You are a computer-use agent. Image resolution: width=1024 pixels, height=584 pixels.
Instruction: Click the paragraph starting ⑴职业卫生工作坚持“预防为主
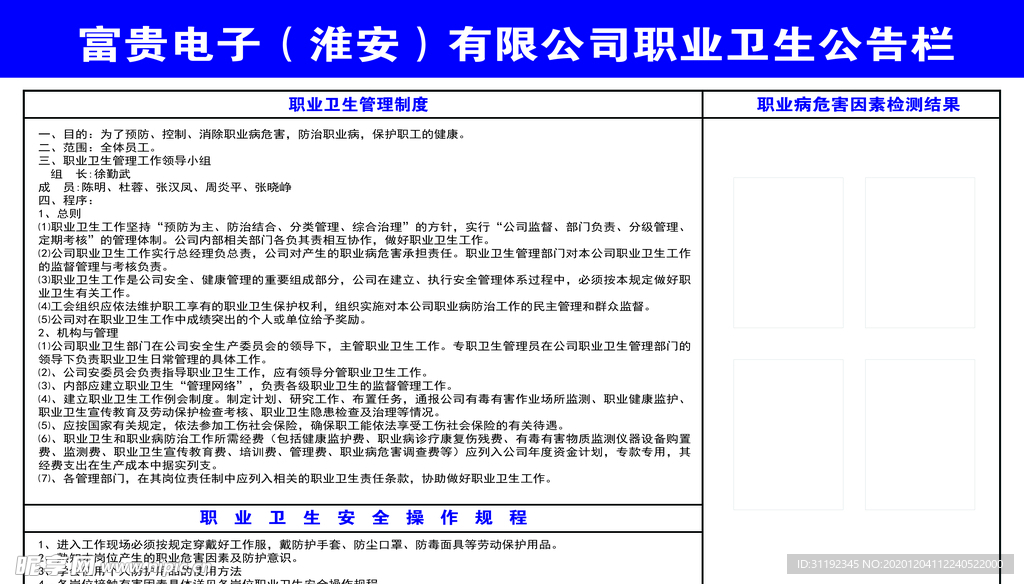(364, 227)
